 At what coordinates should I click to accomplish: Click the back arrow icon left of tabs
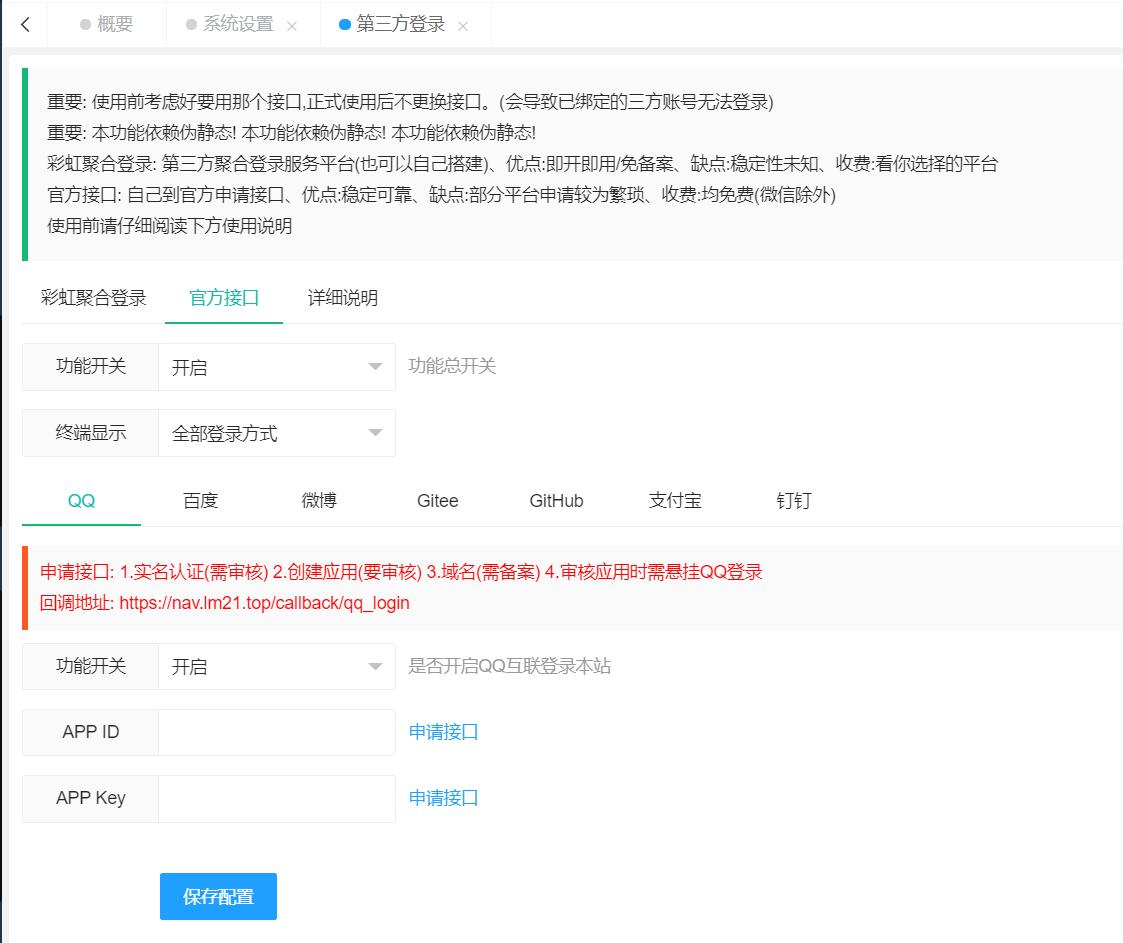(x=25, y=25)
